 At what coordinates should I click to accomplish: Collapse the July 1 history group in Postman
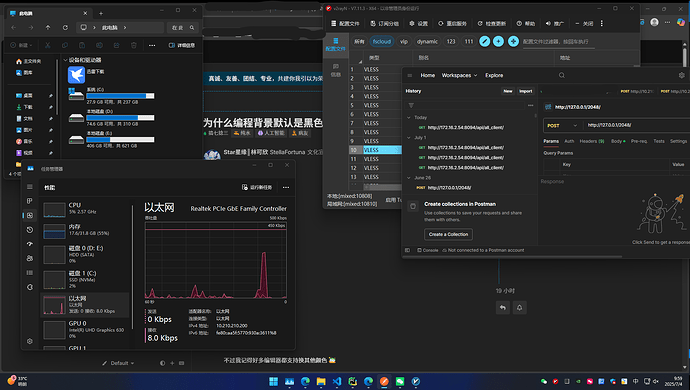(409, 138)
